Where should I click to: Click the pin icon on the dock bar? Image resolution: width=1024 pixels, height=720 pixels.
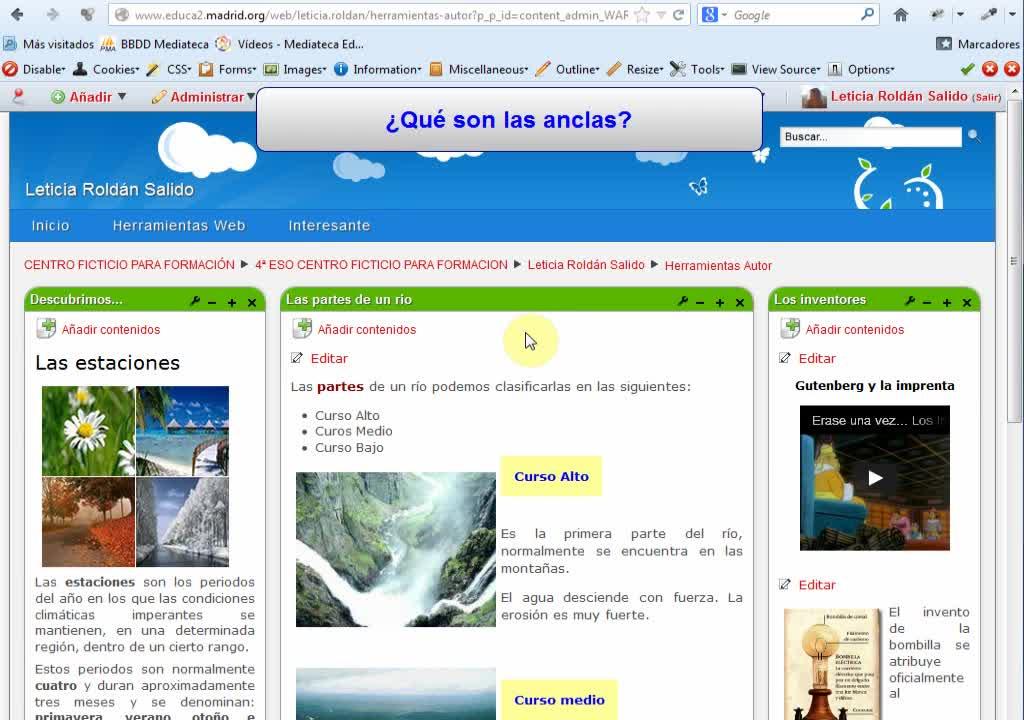coord(18,97)
